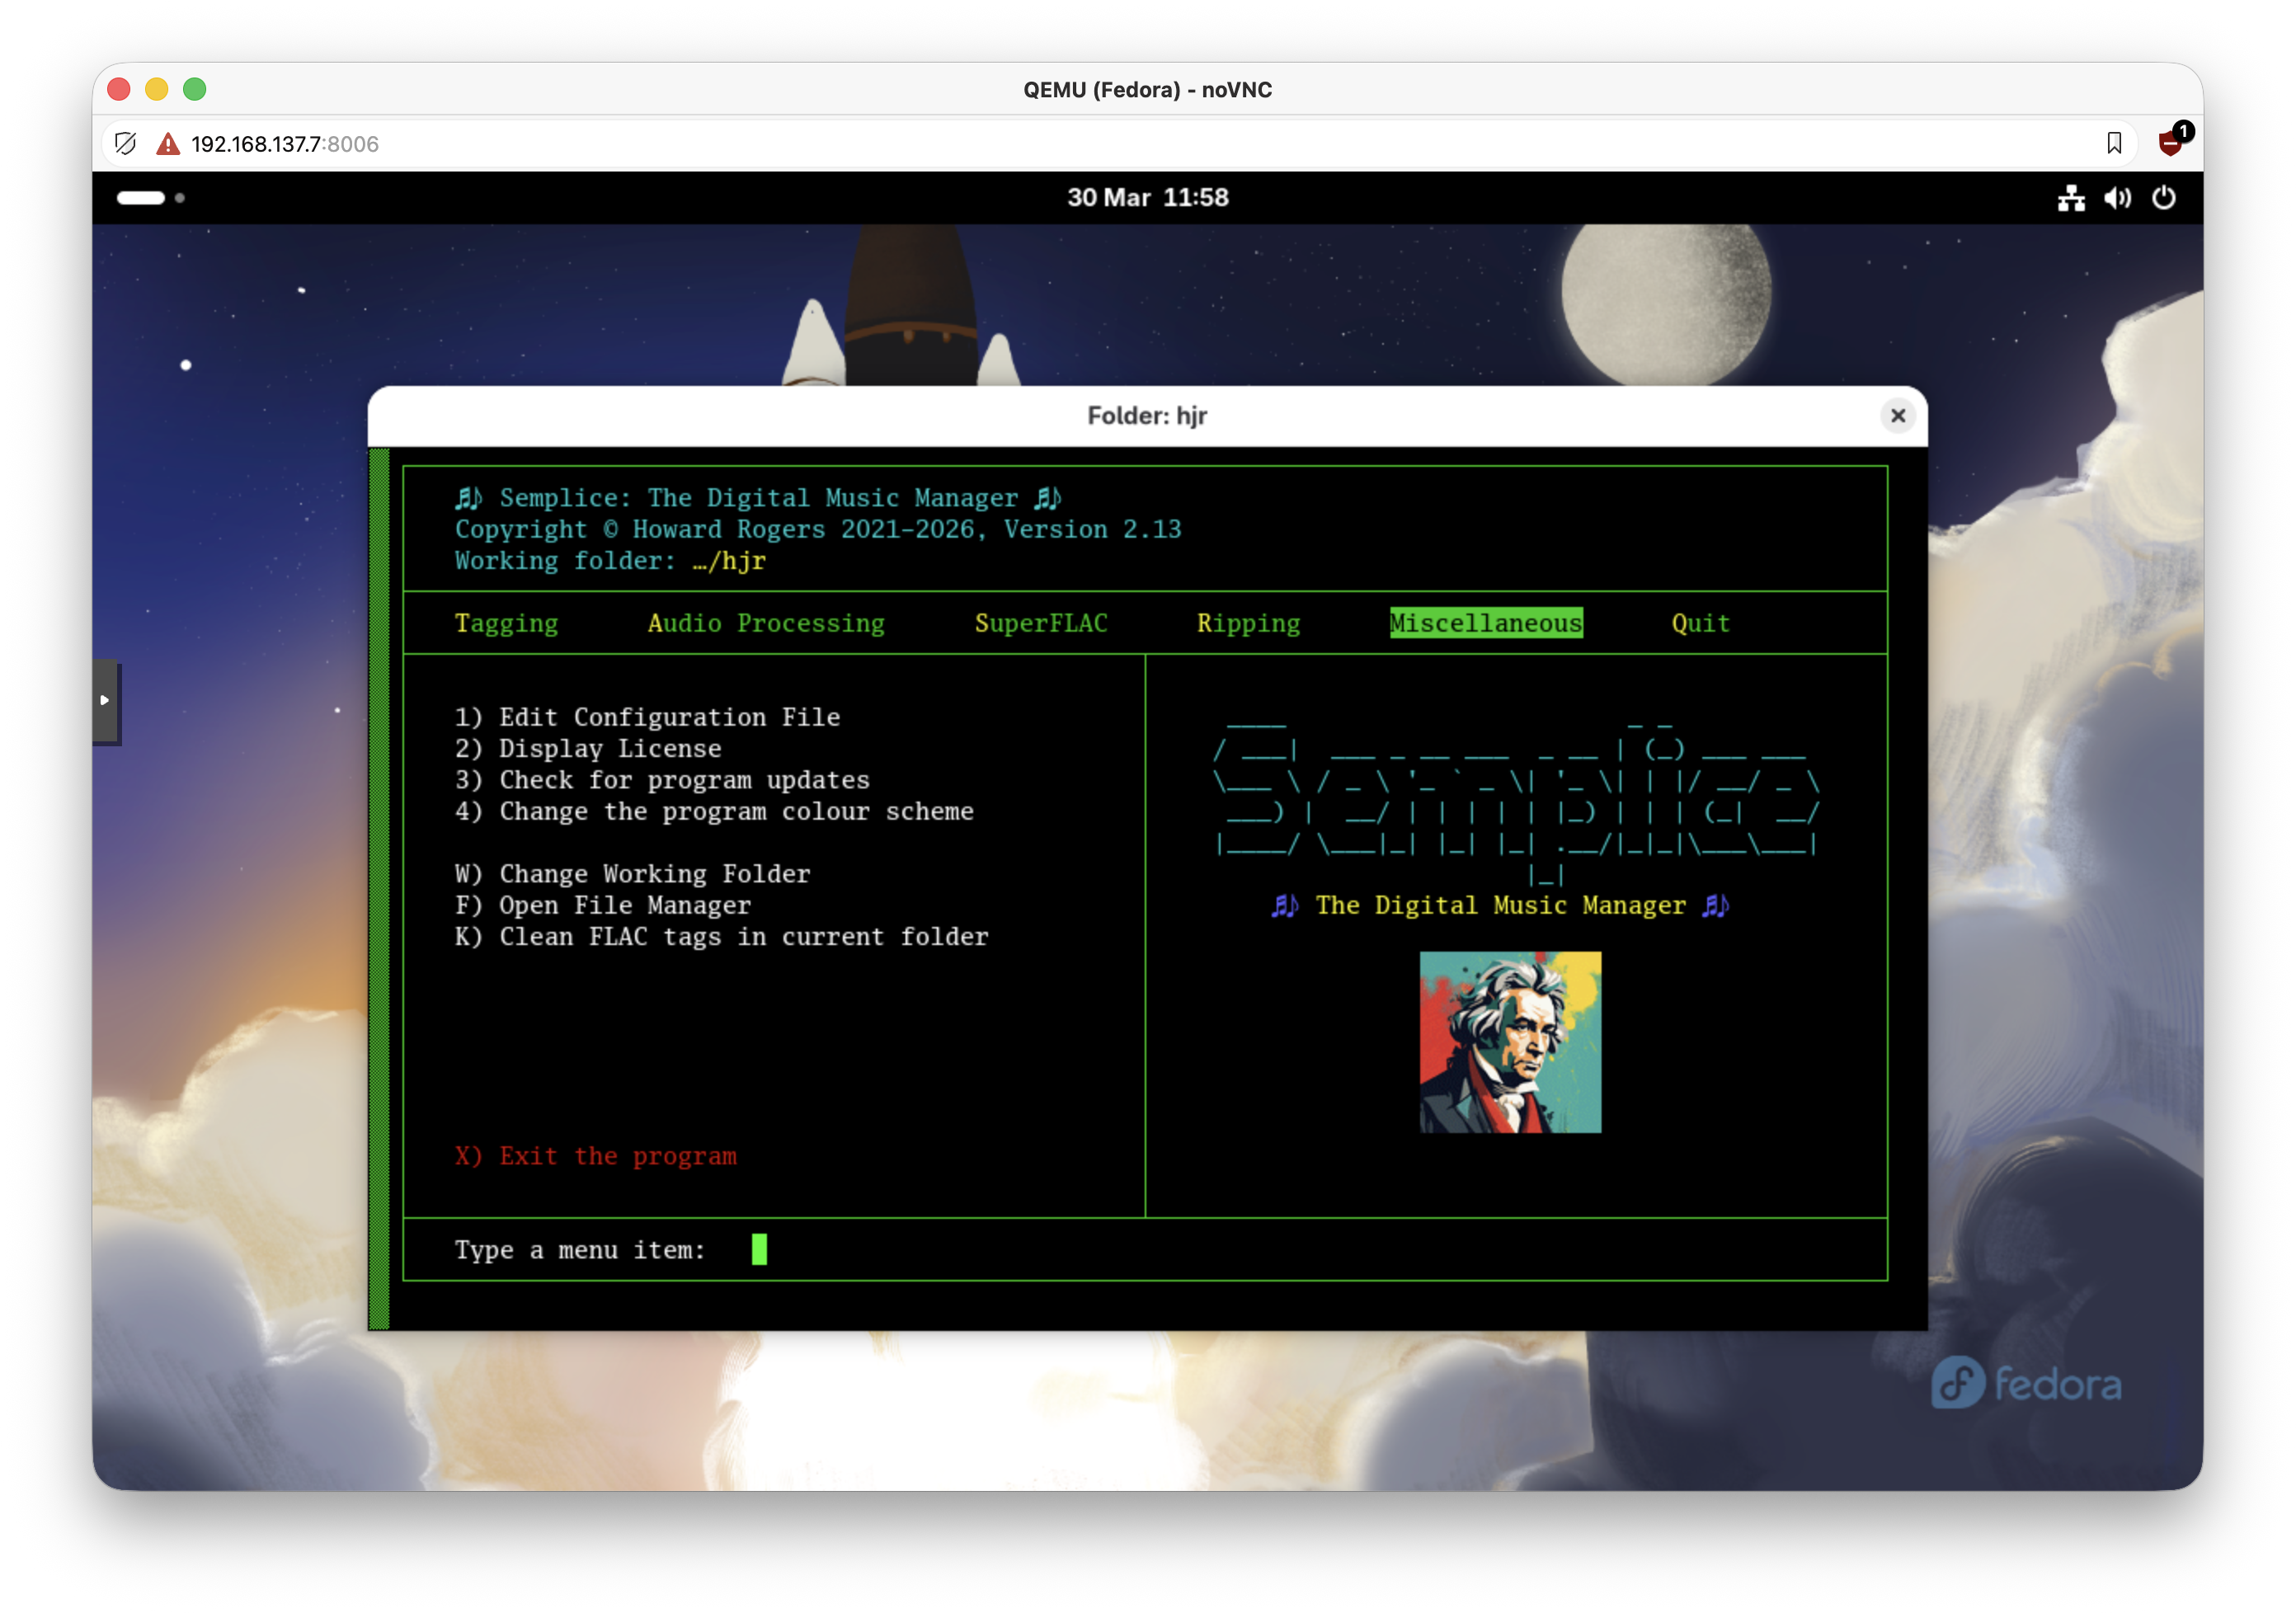The width and height of the screenshot is (2296, 1613).
Task: Click the Activities workspace pill indicator
Action: coord(141,198)
